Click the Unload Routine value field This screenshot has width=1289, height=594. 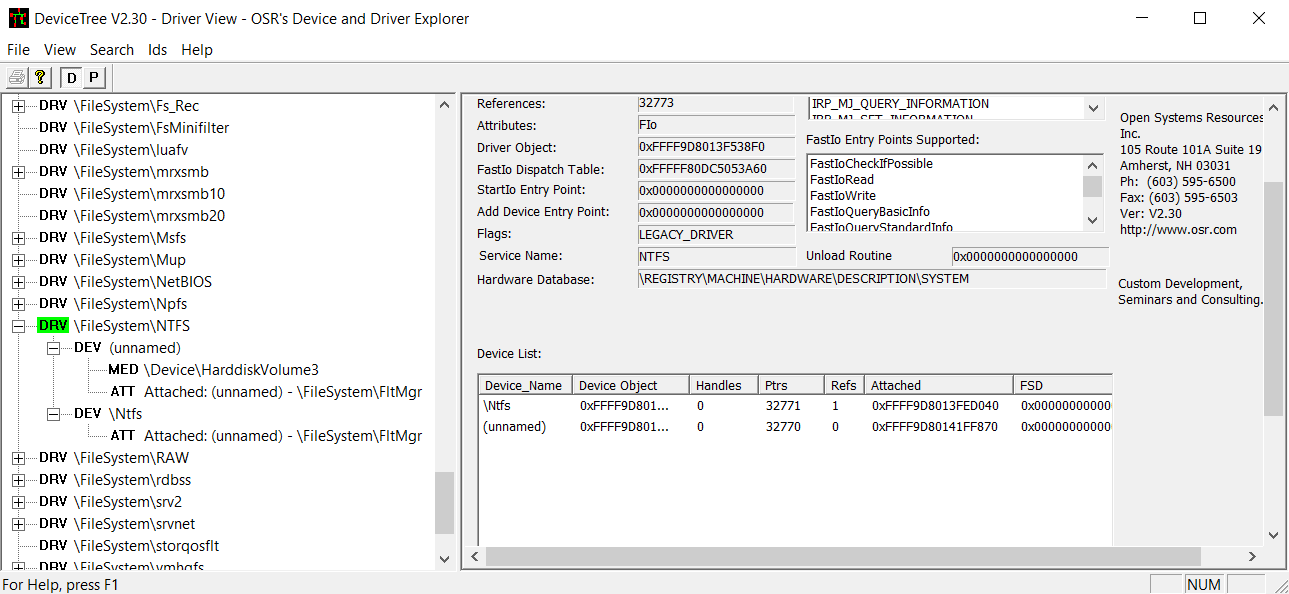tap(1030, 257)
